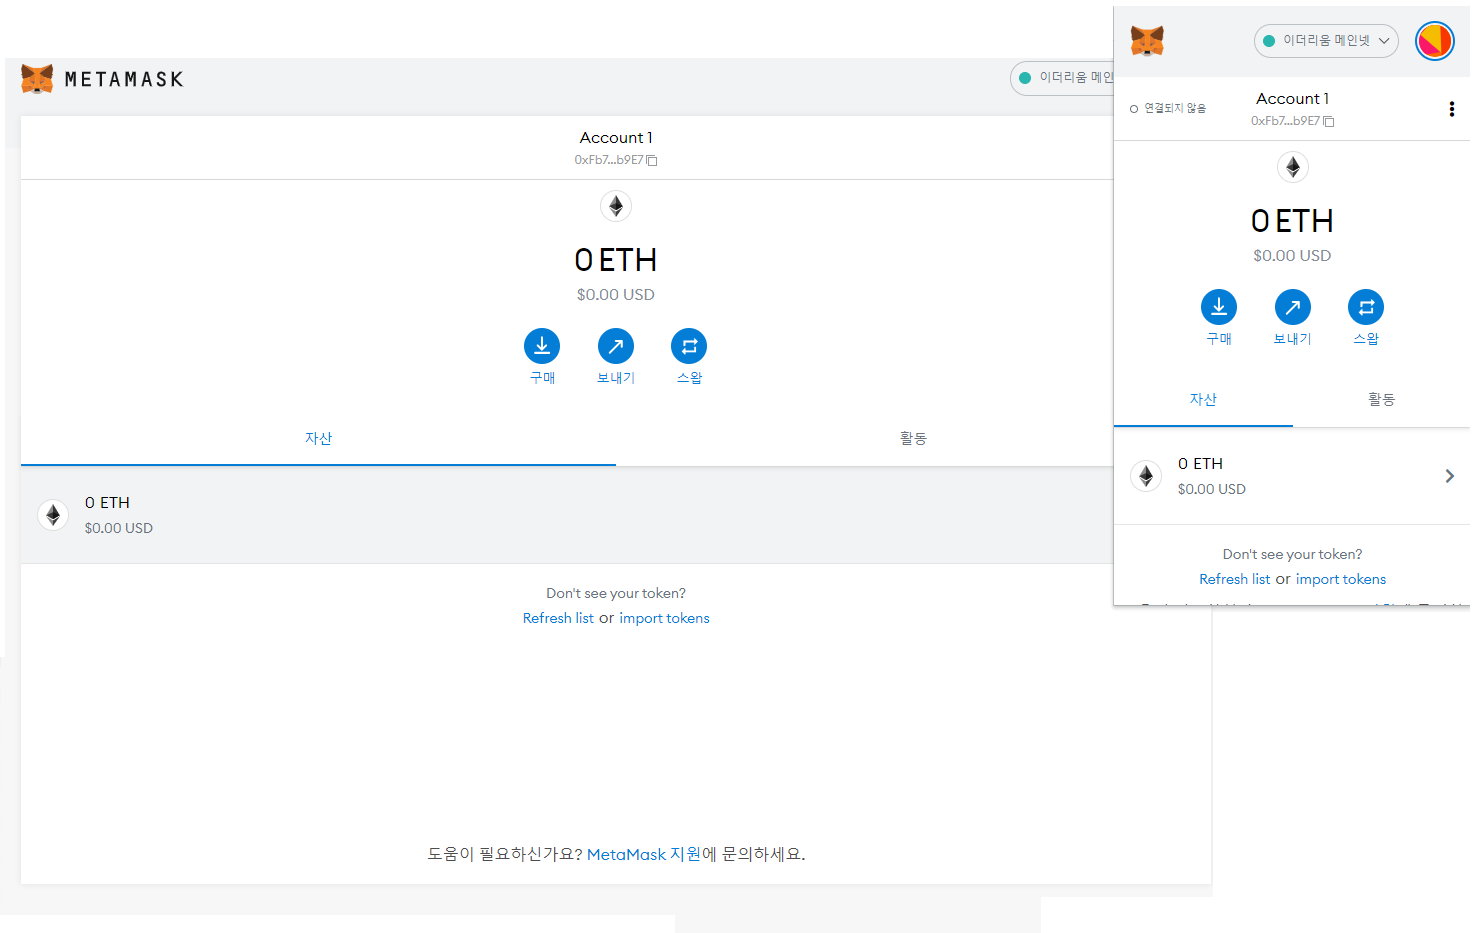The height and width of the screenshot is (933, 1481).
Task: Switch to the 자산 tab in main window
Action: (x=318, y=439)
